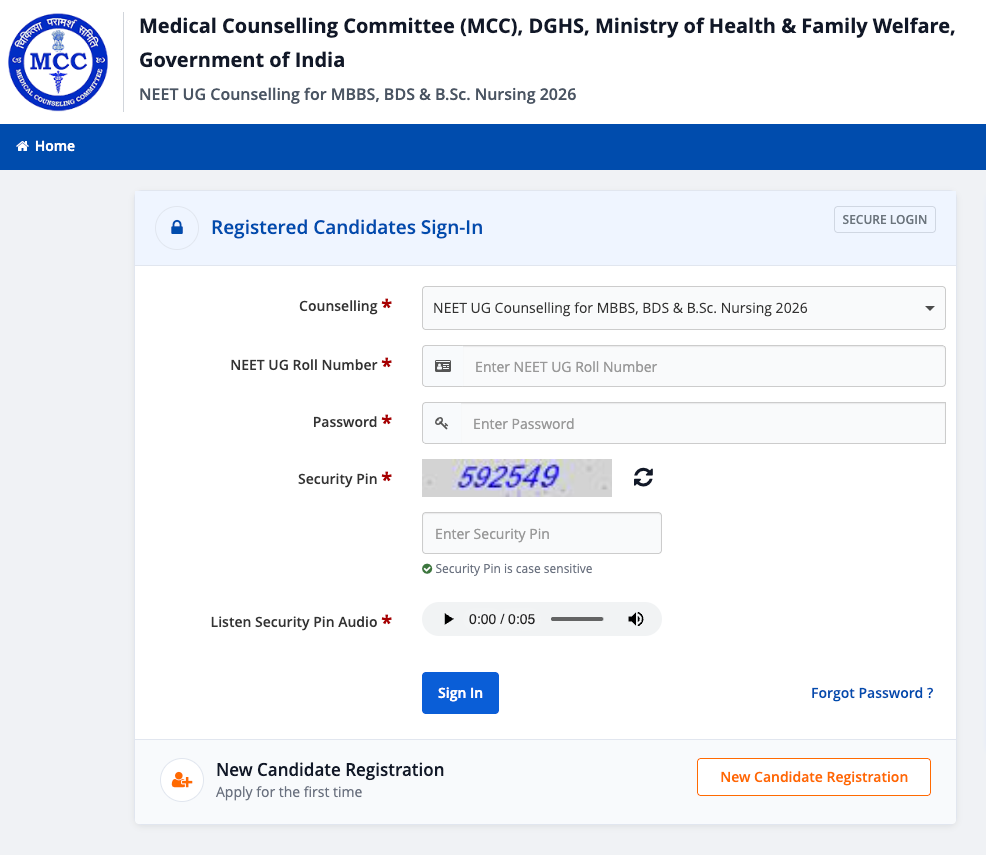Click the 'NEET UG Roll Number' label

pyautogui.click(x=304, y=365)
